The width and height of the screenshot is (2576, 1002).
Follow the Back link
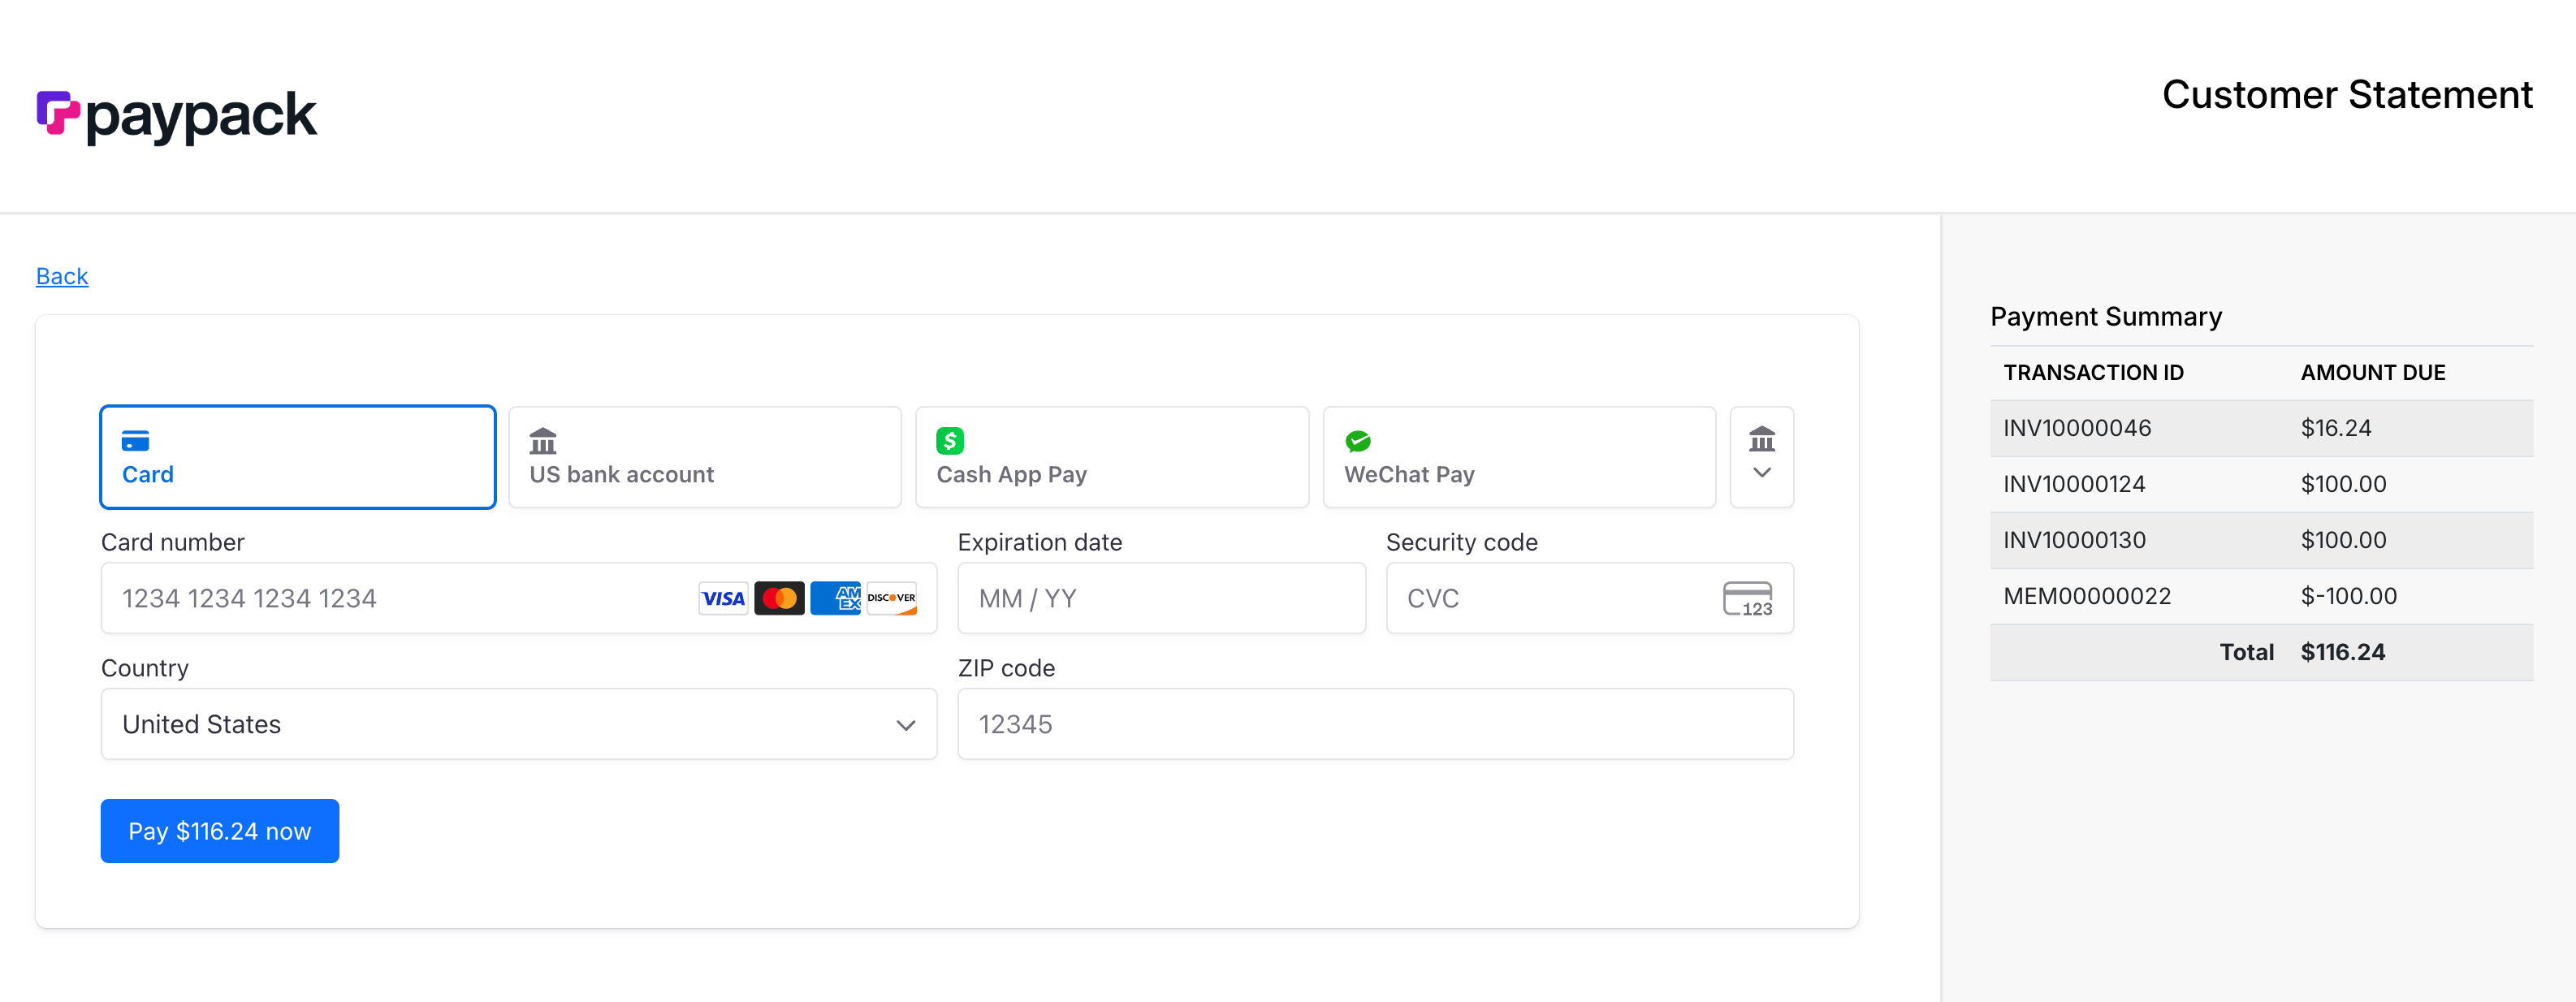tap(61, 276)
